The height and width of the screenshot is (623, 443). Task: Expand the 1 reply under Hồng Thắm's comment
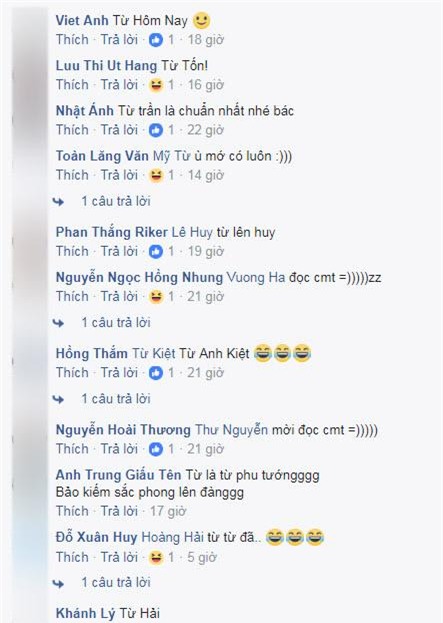coord(116,399)
